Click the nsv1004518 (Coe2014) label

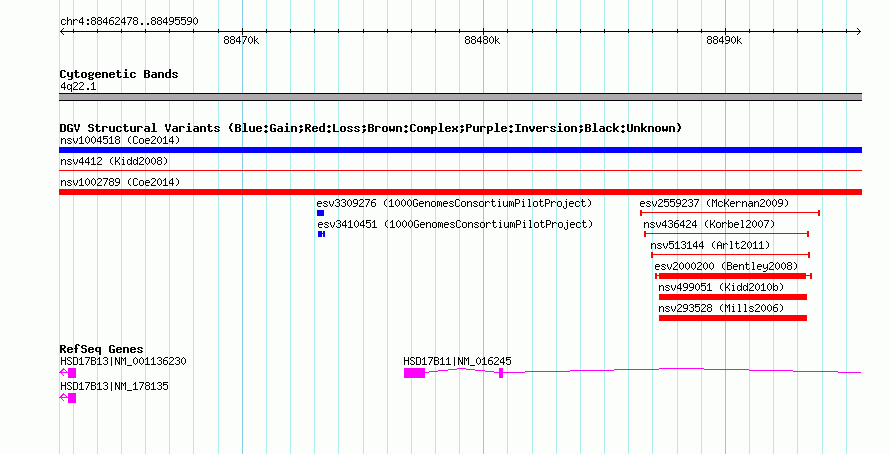120,140
